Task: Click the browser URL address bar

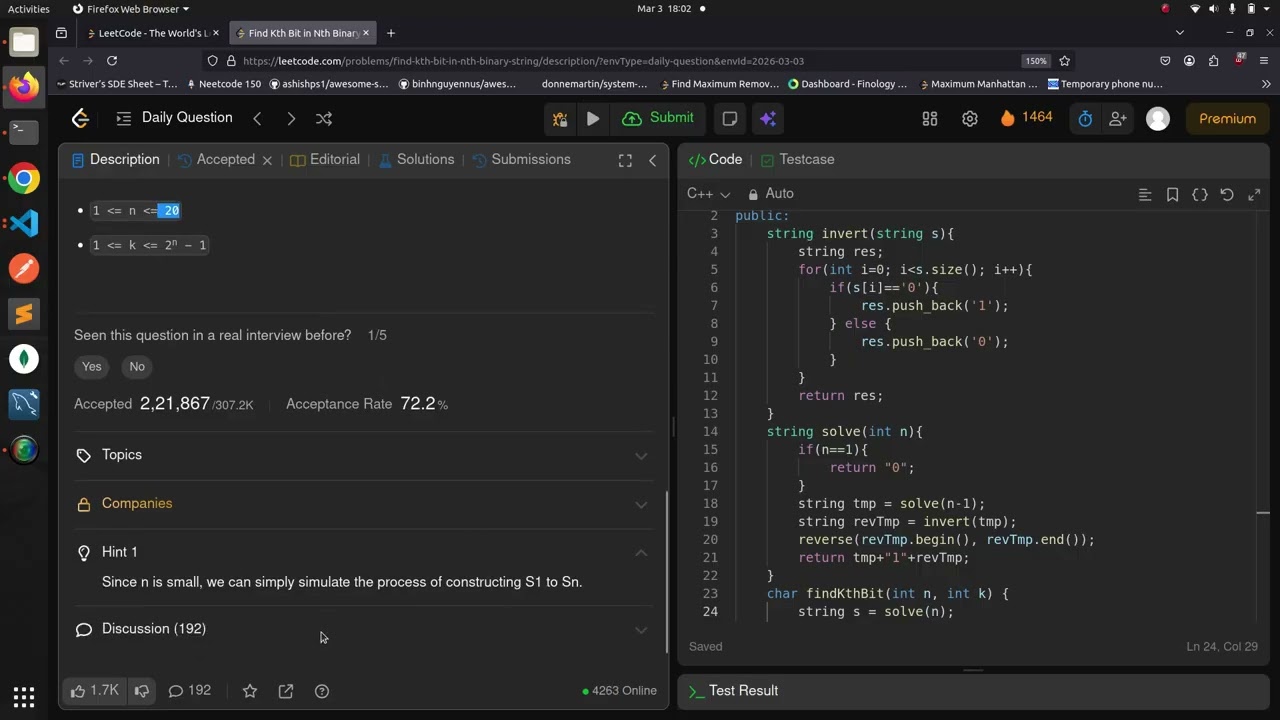Action: click(x=629, y=61)
